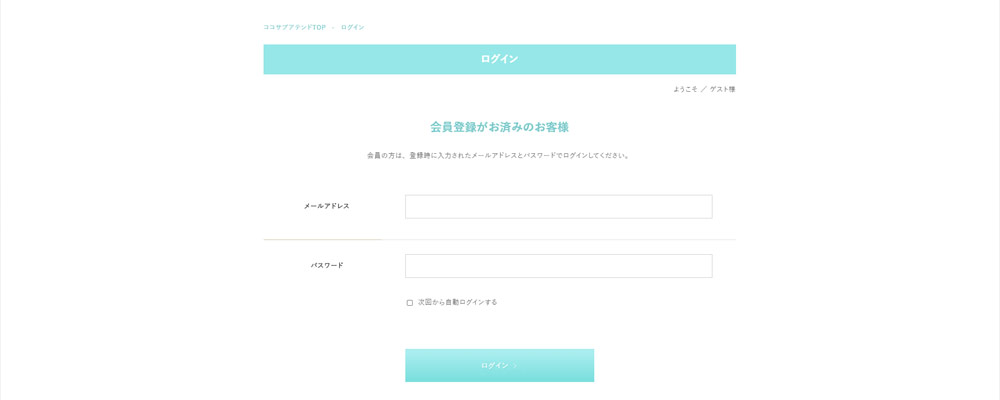
Task: Click the ゲスト様 guest name text
Action: [722, 89]
